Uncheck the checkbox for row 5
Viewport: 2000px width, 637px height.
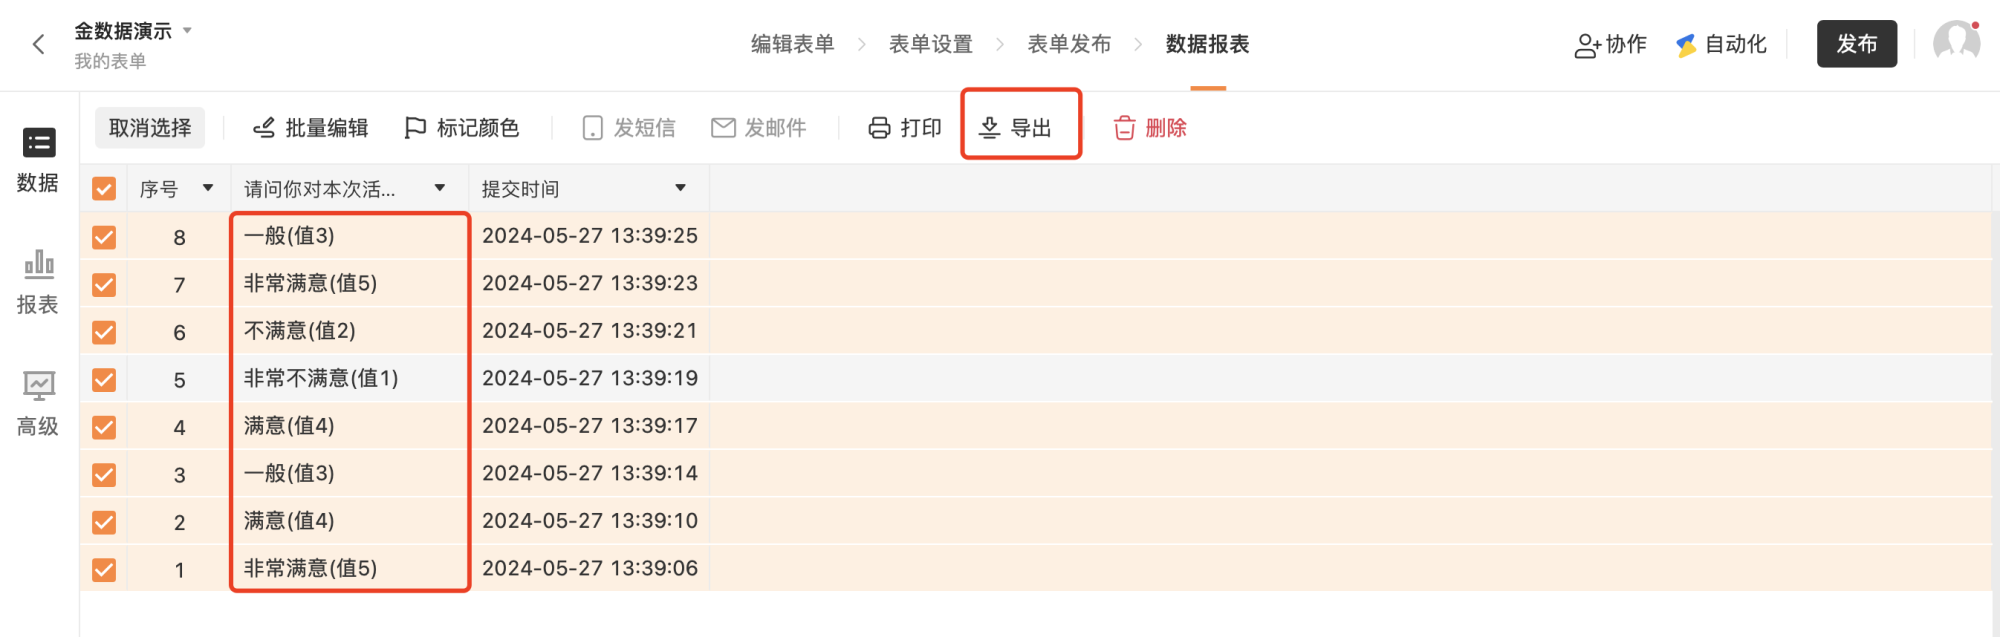(104, 380)
